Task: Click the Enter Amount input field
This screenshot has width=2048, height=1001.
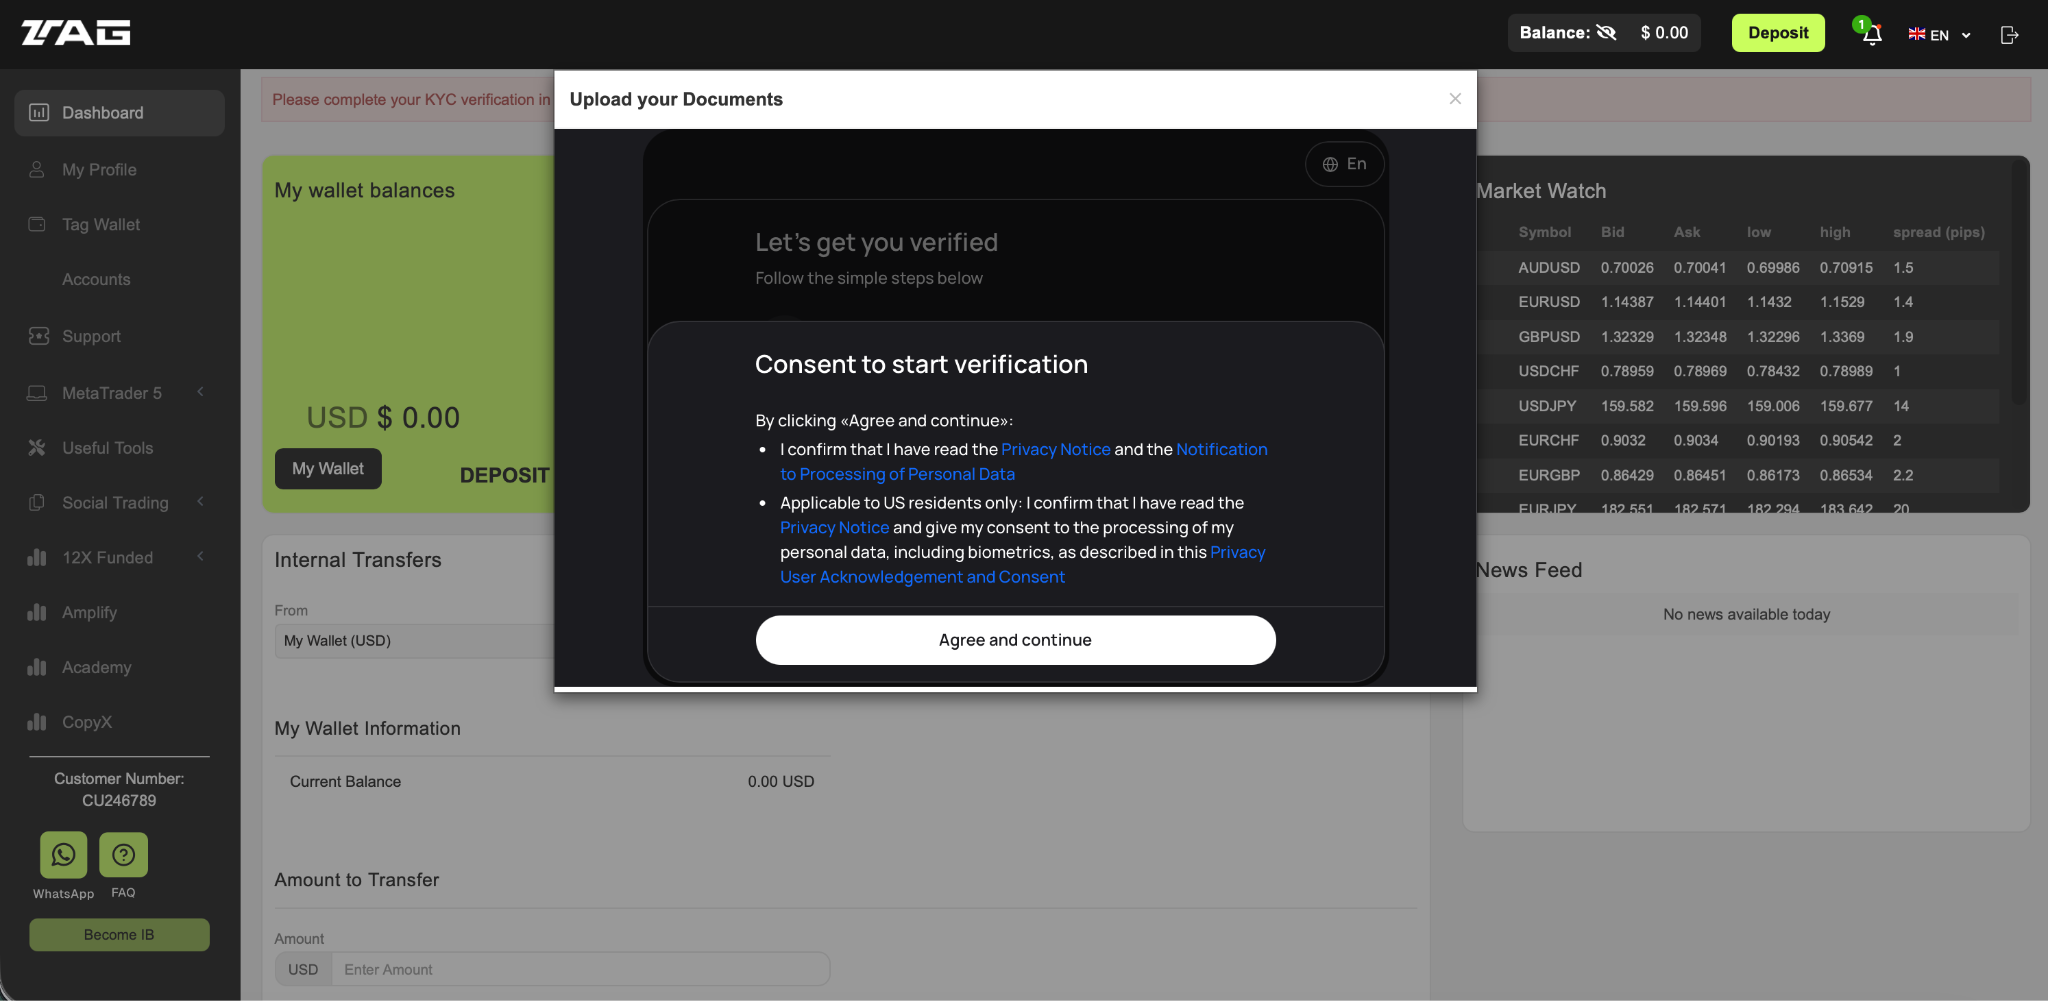Action: (580, 970)
